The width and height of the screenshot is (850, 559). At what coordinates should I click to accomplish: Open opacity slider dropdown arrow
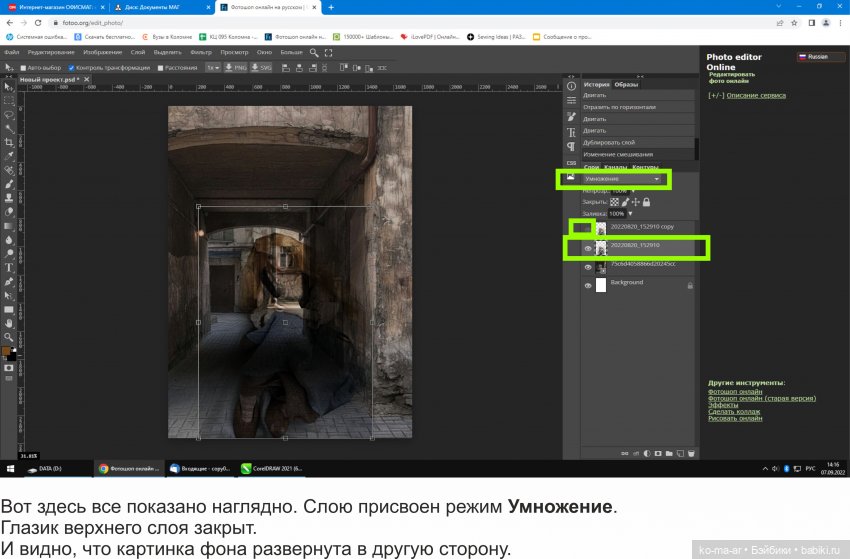pyautogui.click(x=633, y=191)
